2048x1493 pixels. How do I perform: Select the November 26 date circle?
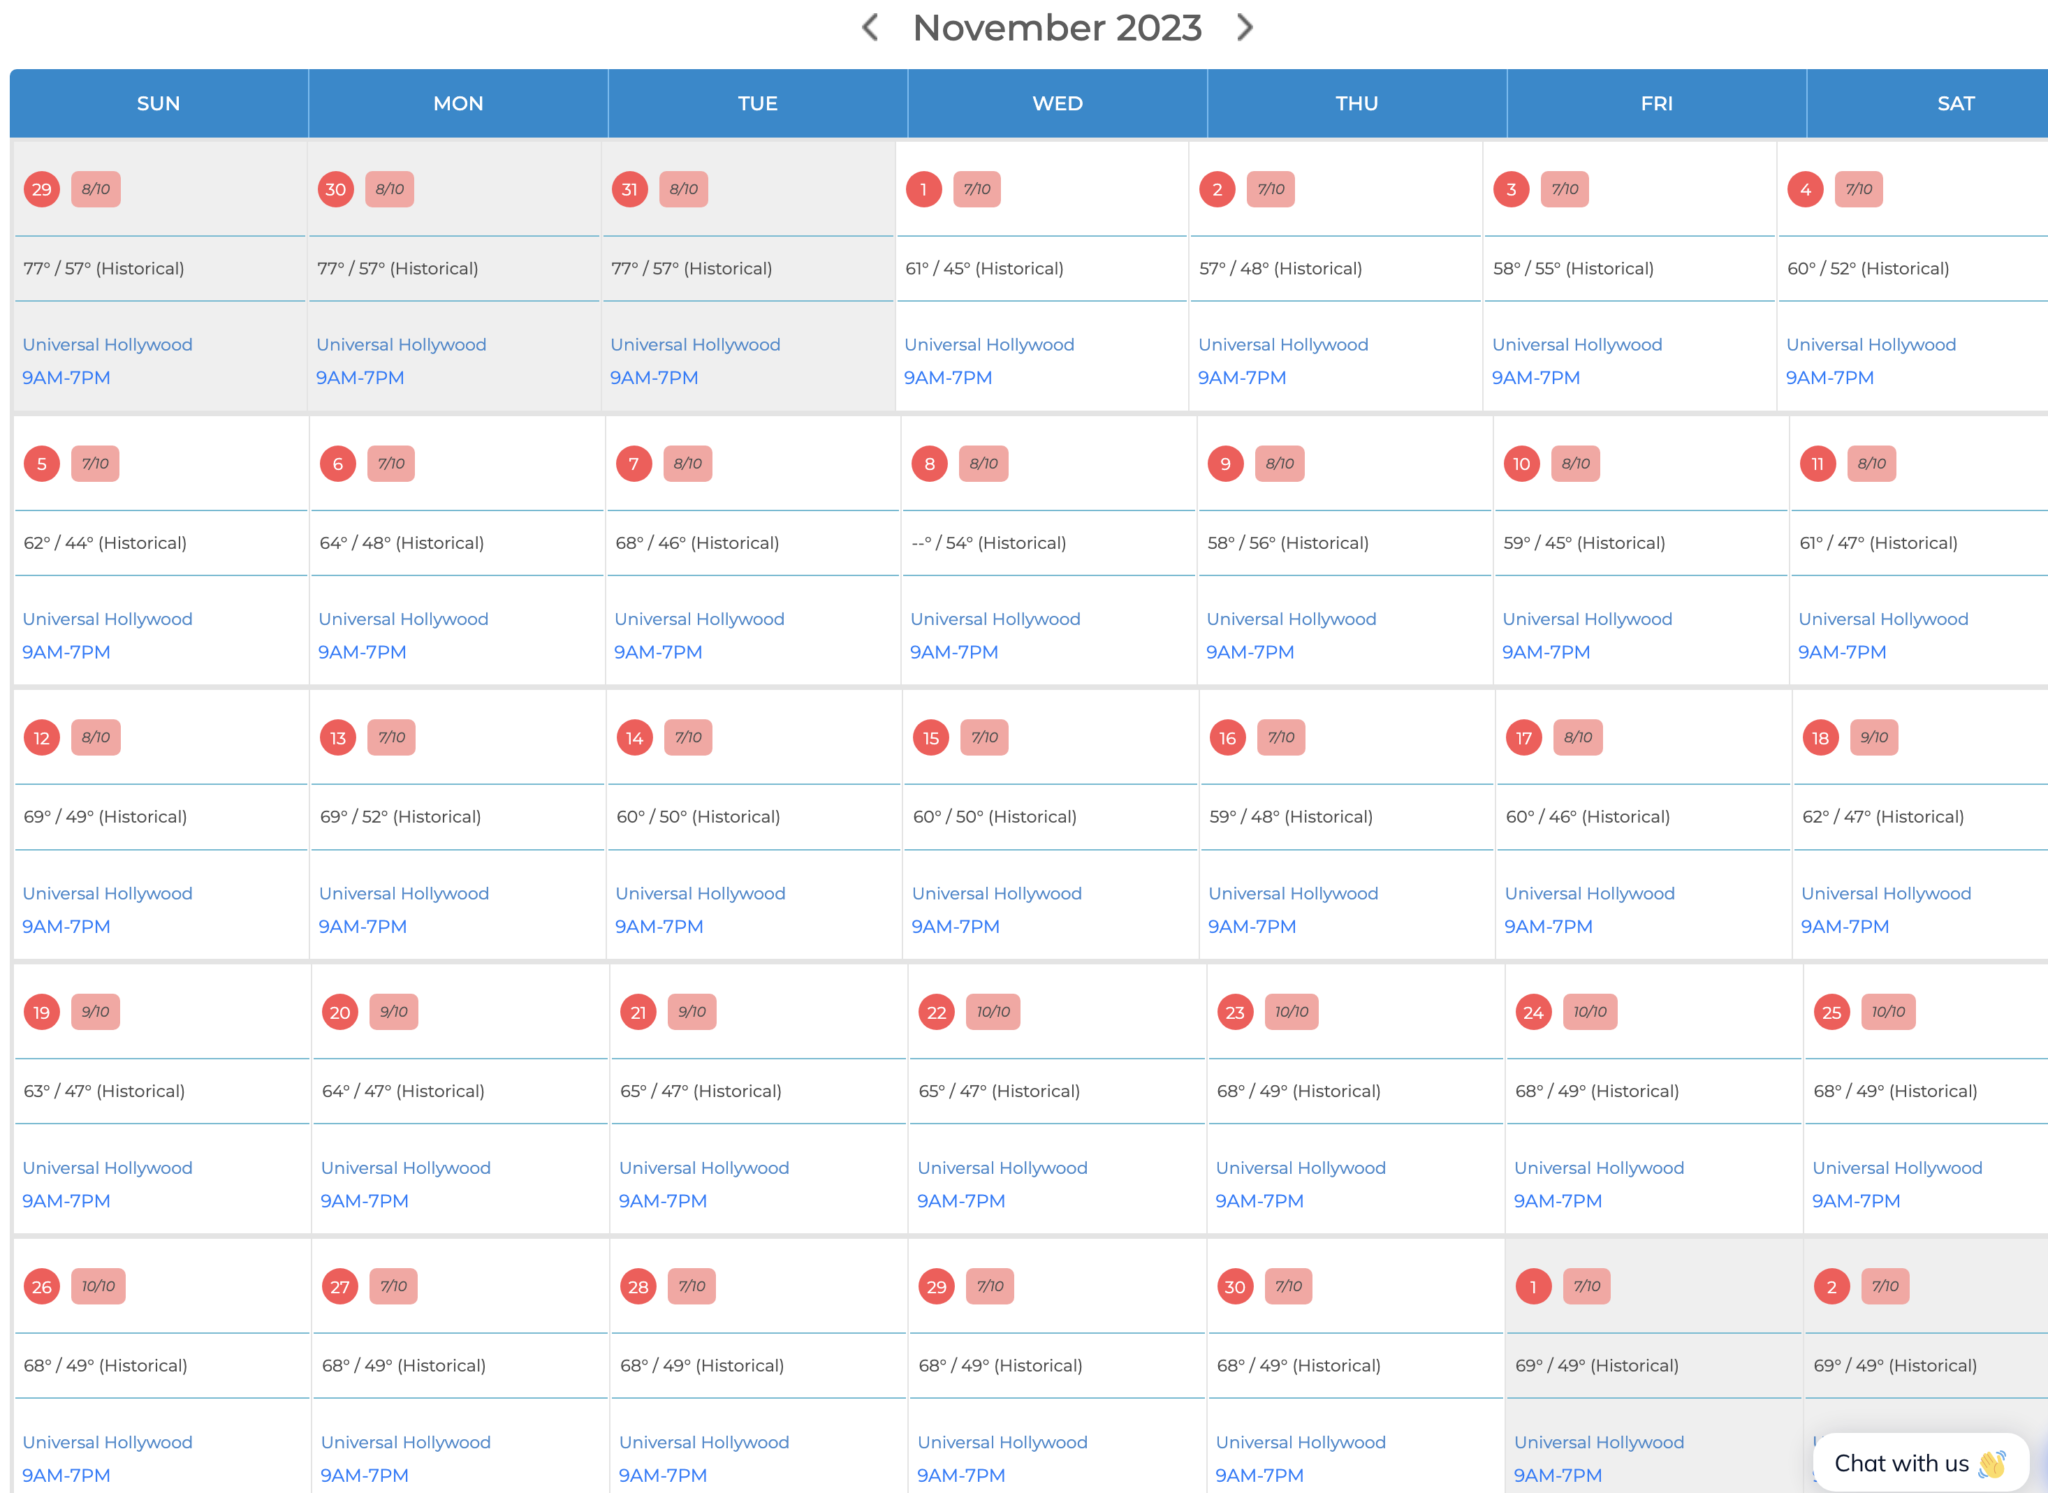coord(42,1287)
